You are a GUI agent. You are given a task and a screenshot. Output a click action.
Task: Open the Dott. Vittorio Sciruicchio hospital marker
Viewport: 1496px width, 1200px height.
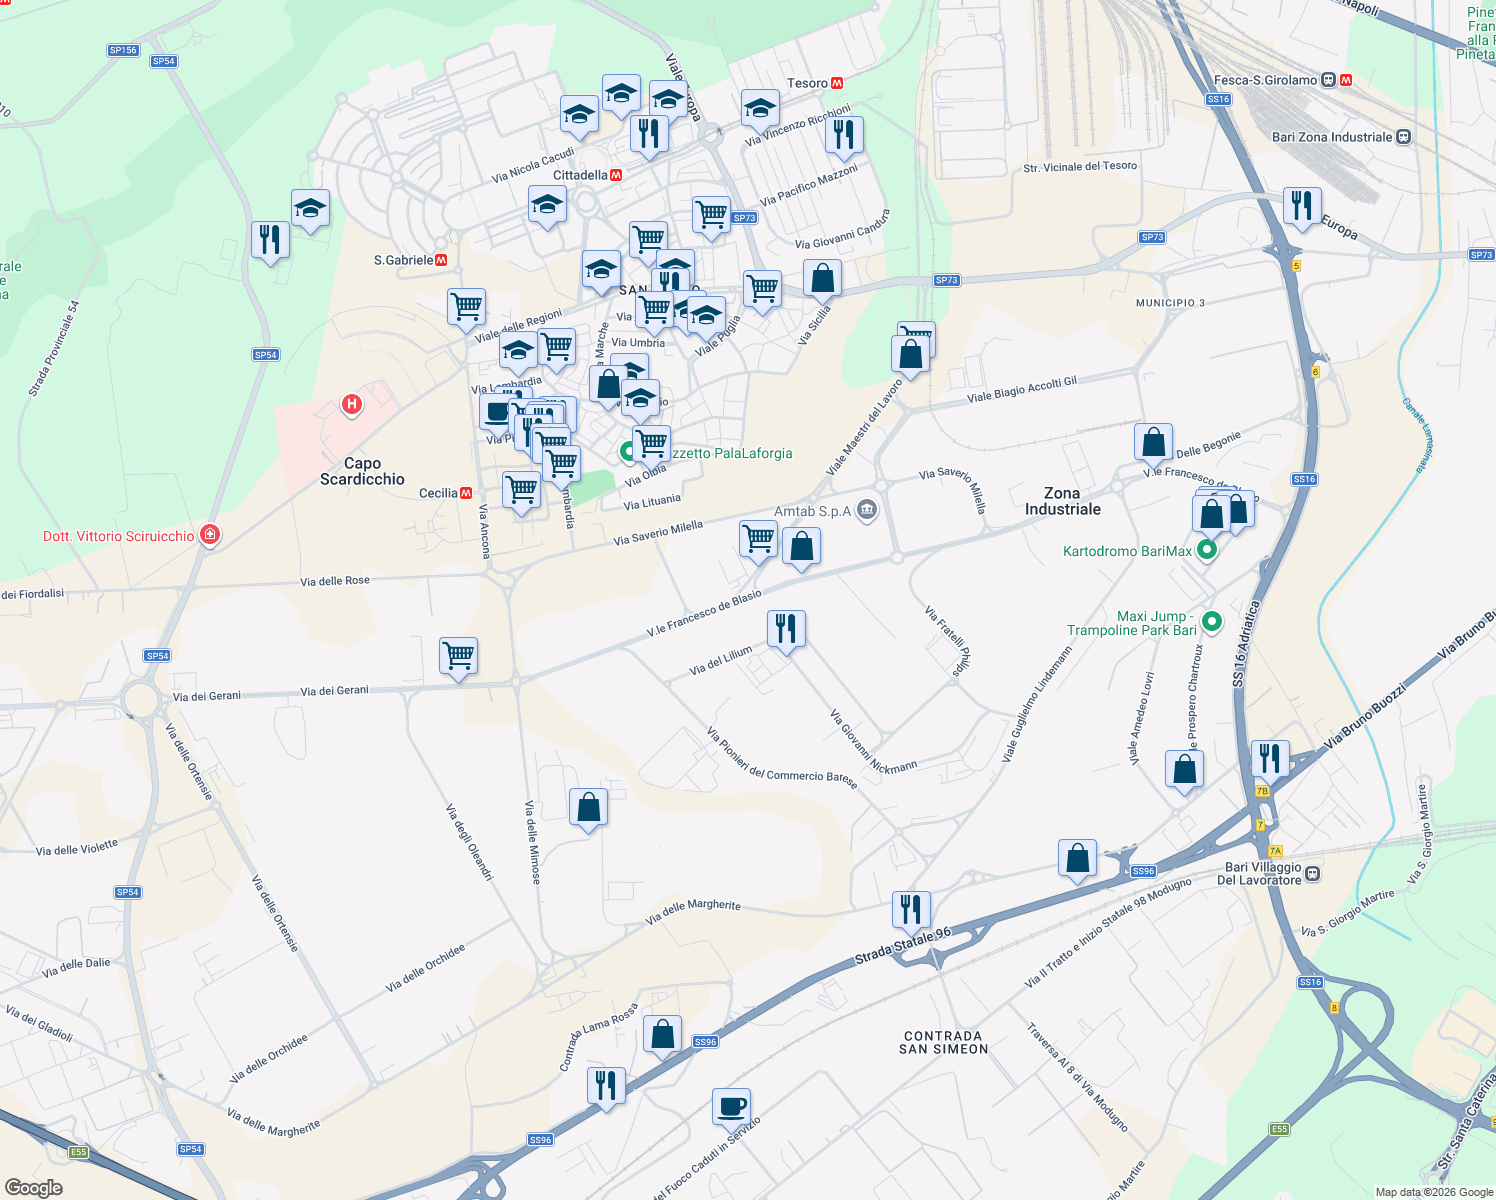(210, 535)
